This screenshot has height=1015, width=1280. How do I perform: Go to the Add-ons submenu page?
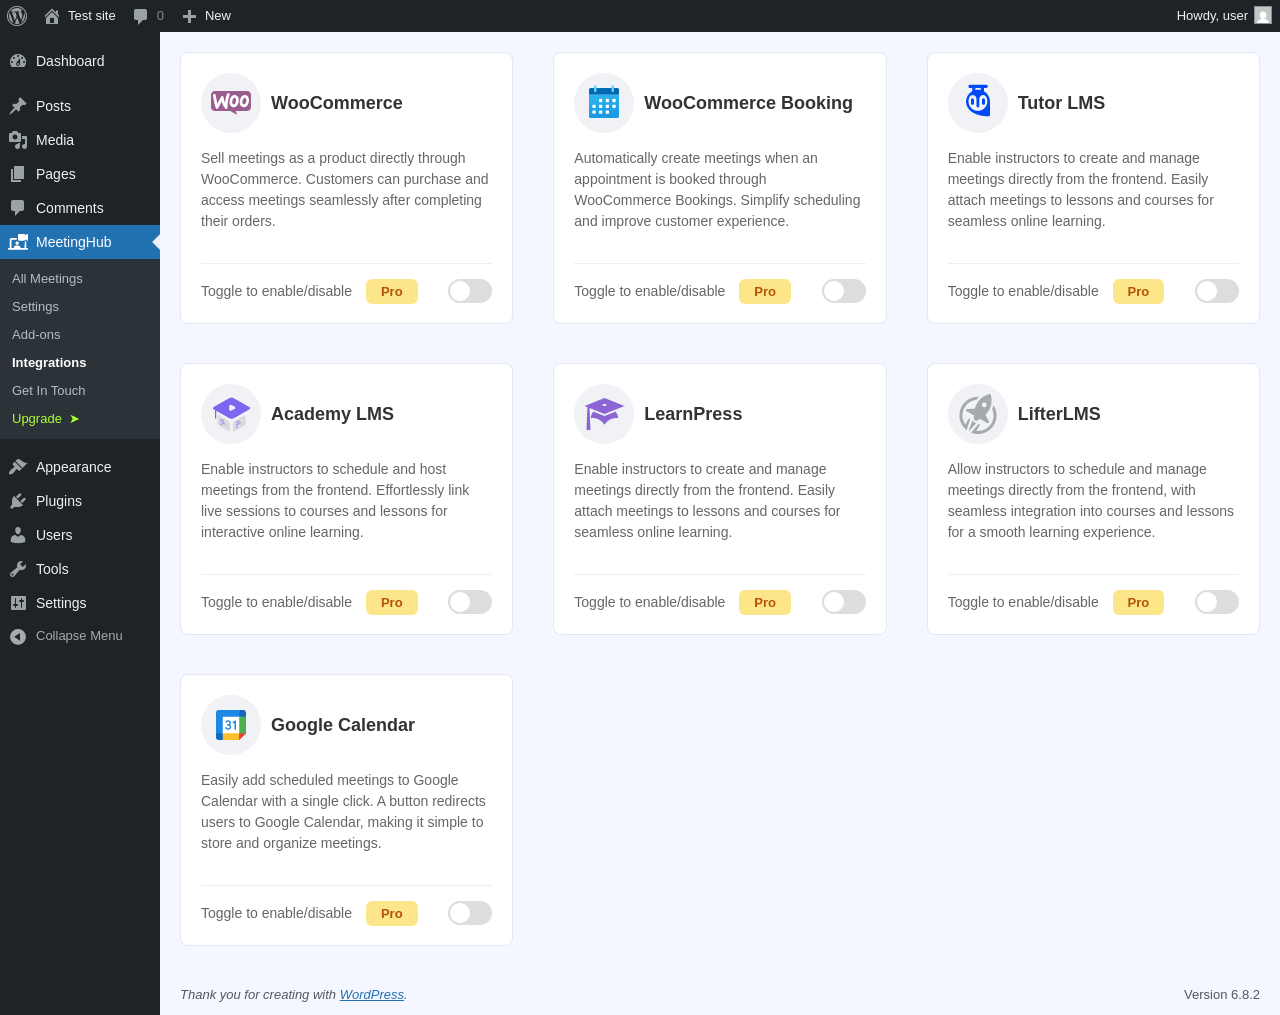coord(36,335)
